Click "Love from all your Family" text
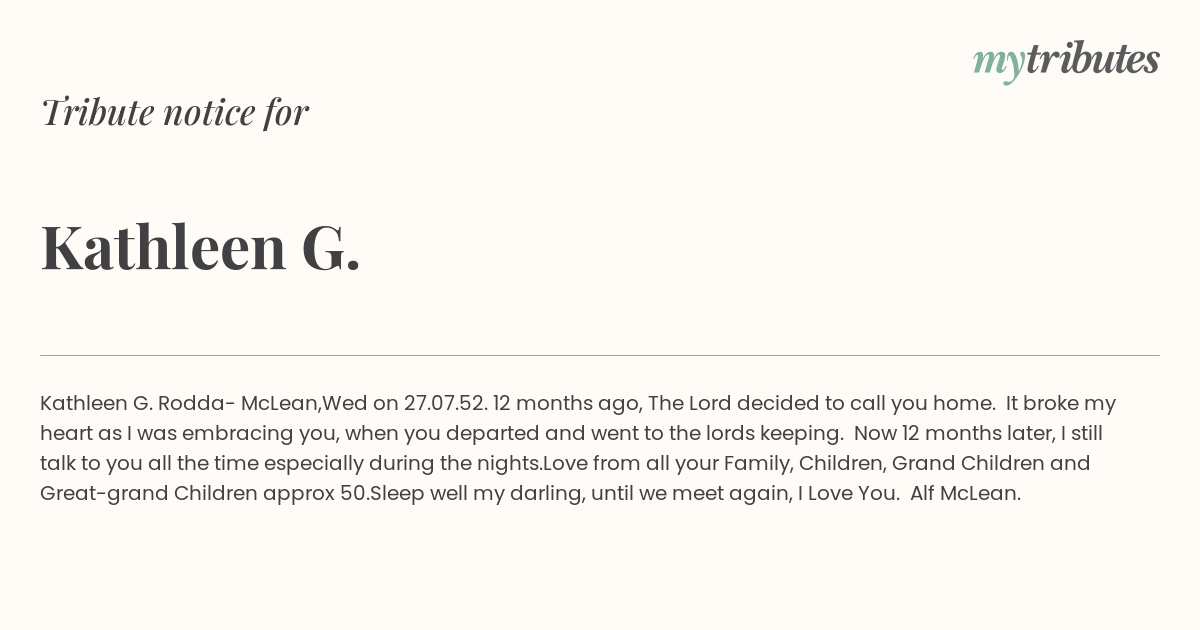 [657, 463]
